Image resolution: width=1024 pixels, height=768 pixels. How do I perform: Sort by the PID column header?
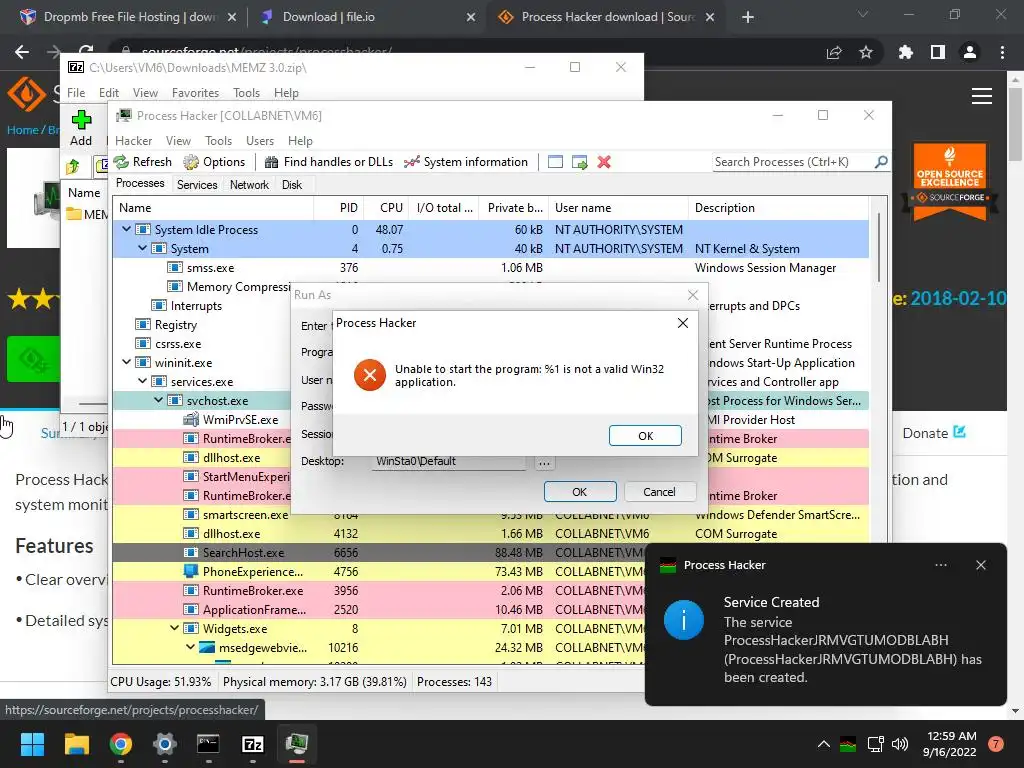(339, 208)
